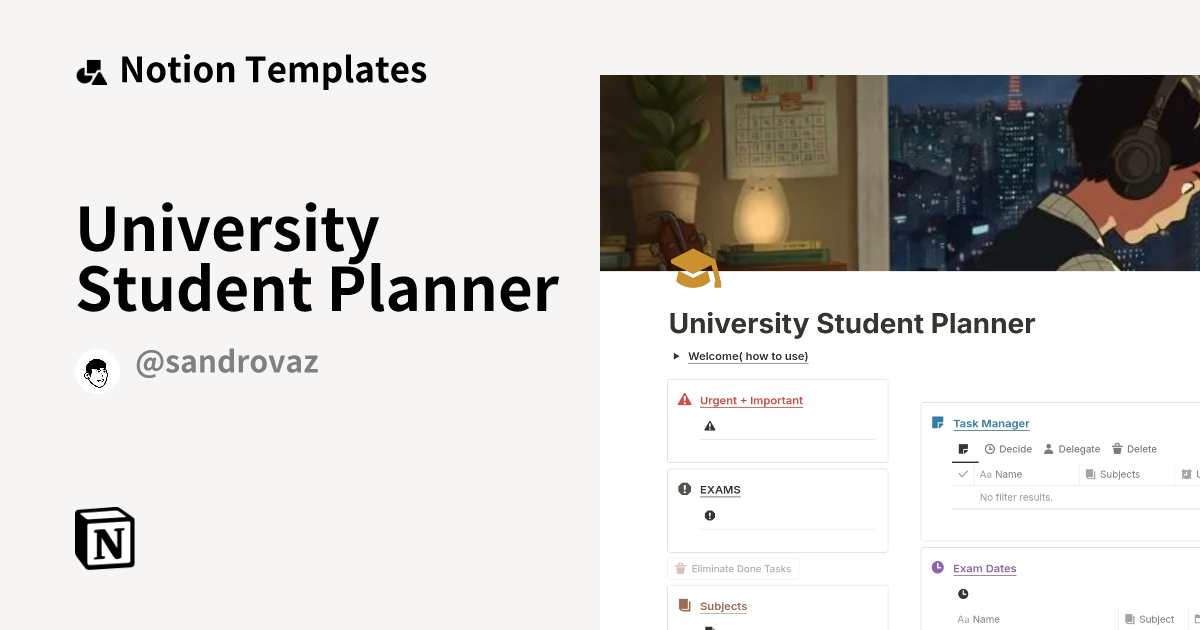
Task: Switch to the Decide view tab
Action: (x=1008, y=449)
